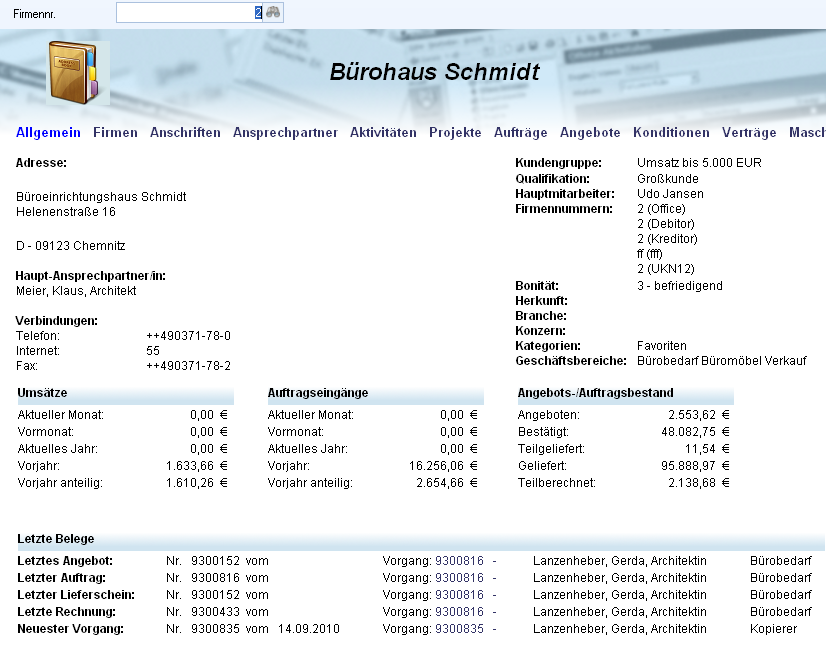Click the address book icon

pyautogui.click(x=74, y=71)
